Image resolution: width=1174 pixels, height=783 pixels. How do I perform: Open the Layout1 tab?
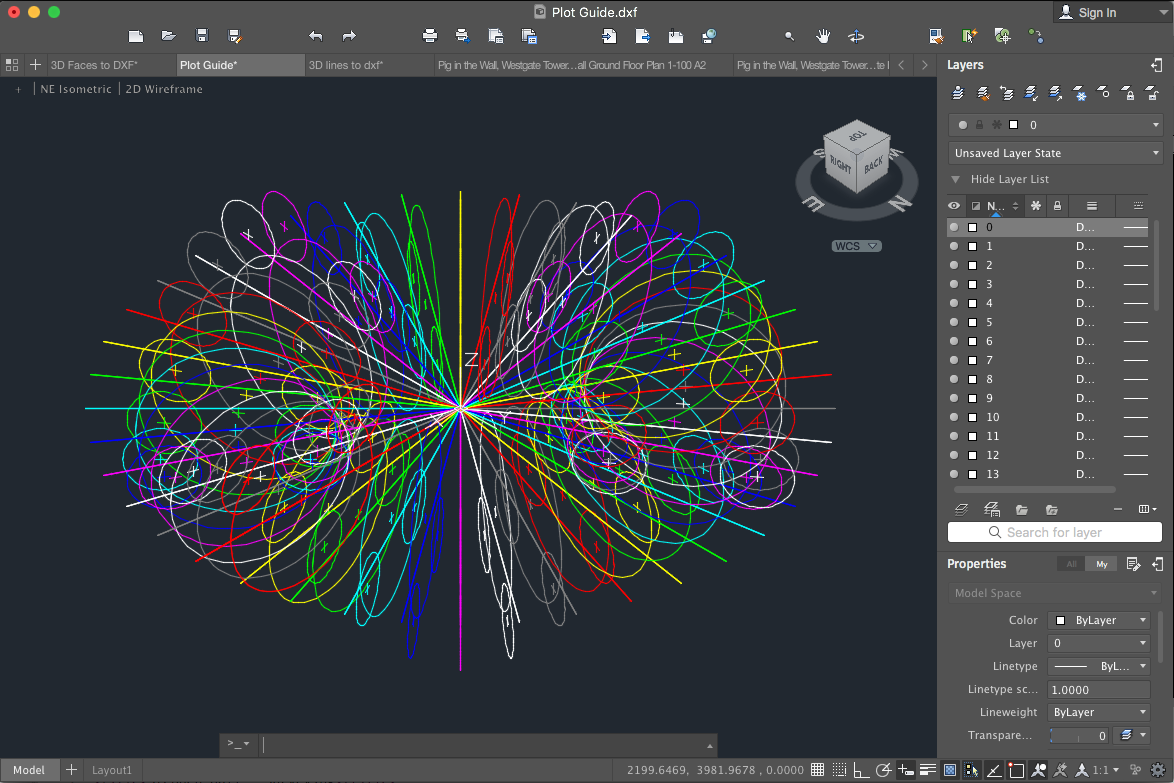[x=112, y=770]
